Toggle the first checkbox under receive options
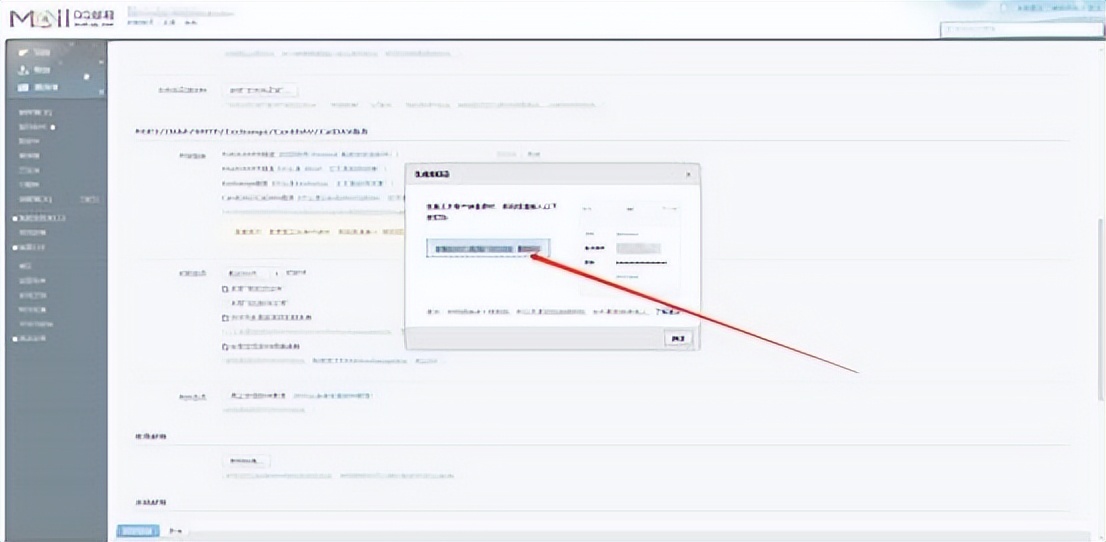Viewport: 1106px width, 542px height. (x=225, y=288)
